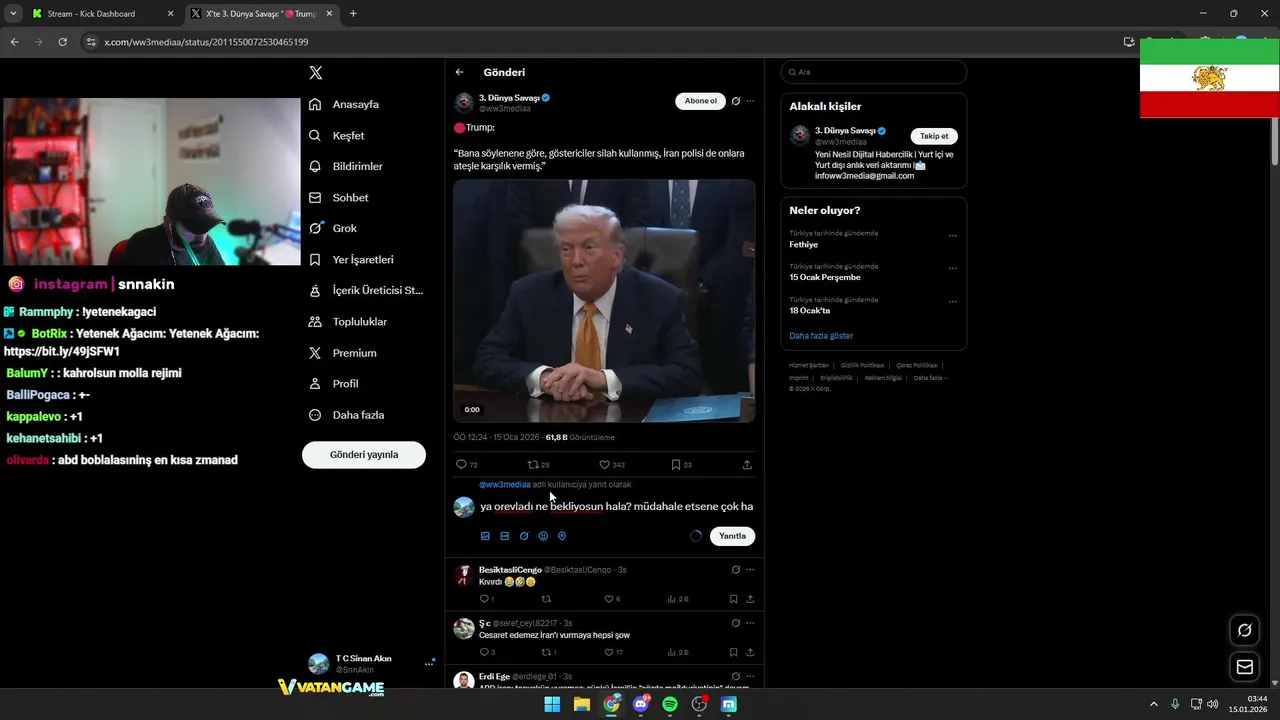The width and height of the screenshot is (1280, 720).
Task: Open BesiktasliCengo reply's three-dot menu
Action: 750,570
